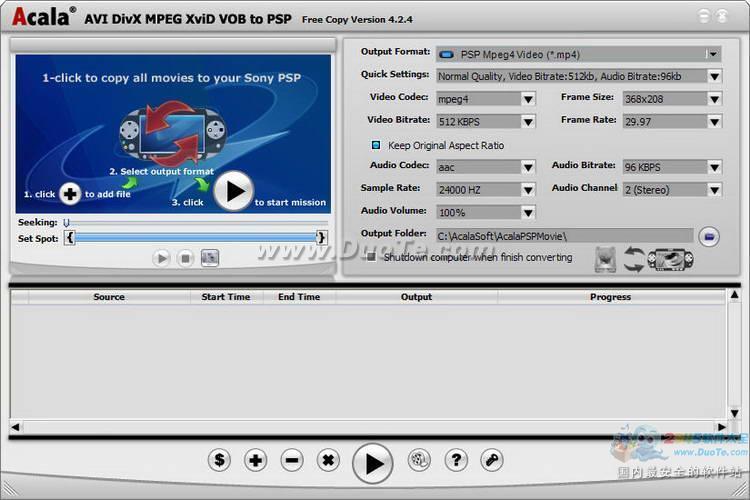This screenshot has width=750, height=500.
Task: Click the plus circle in the banner
Action: [x=70, y=194]
